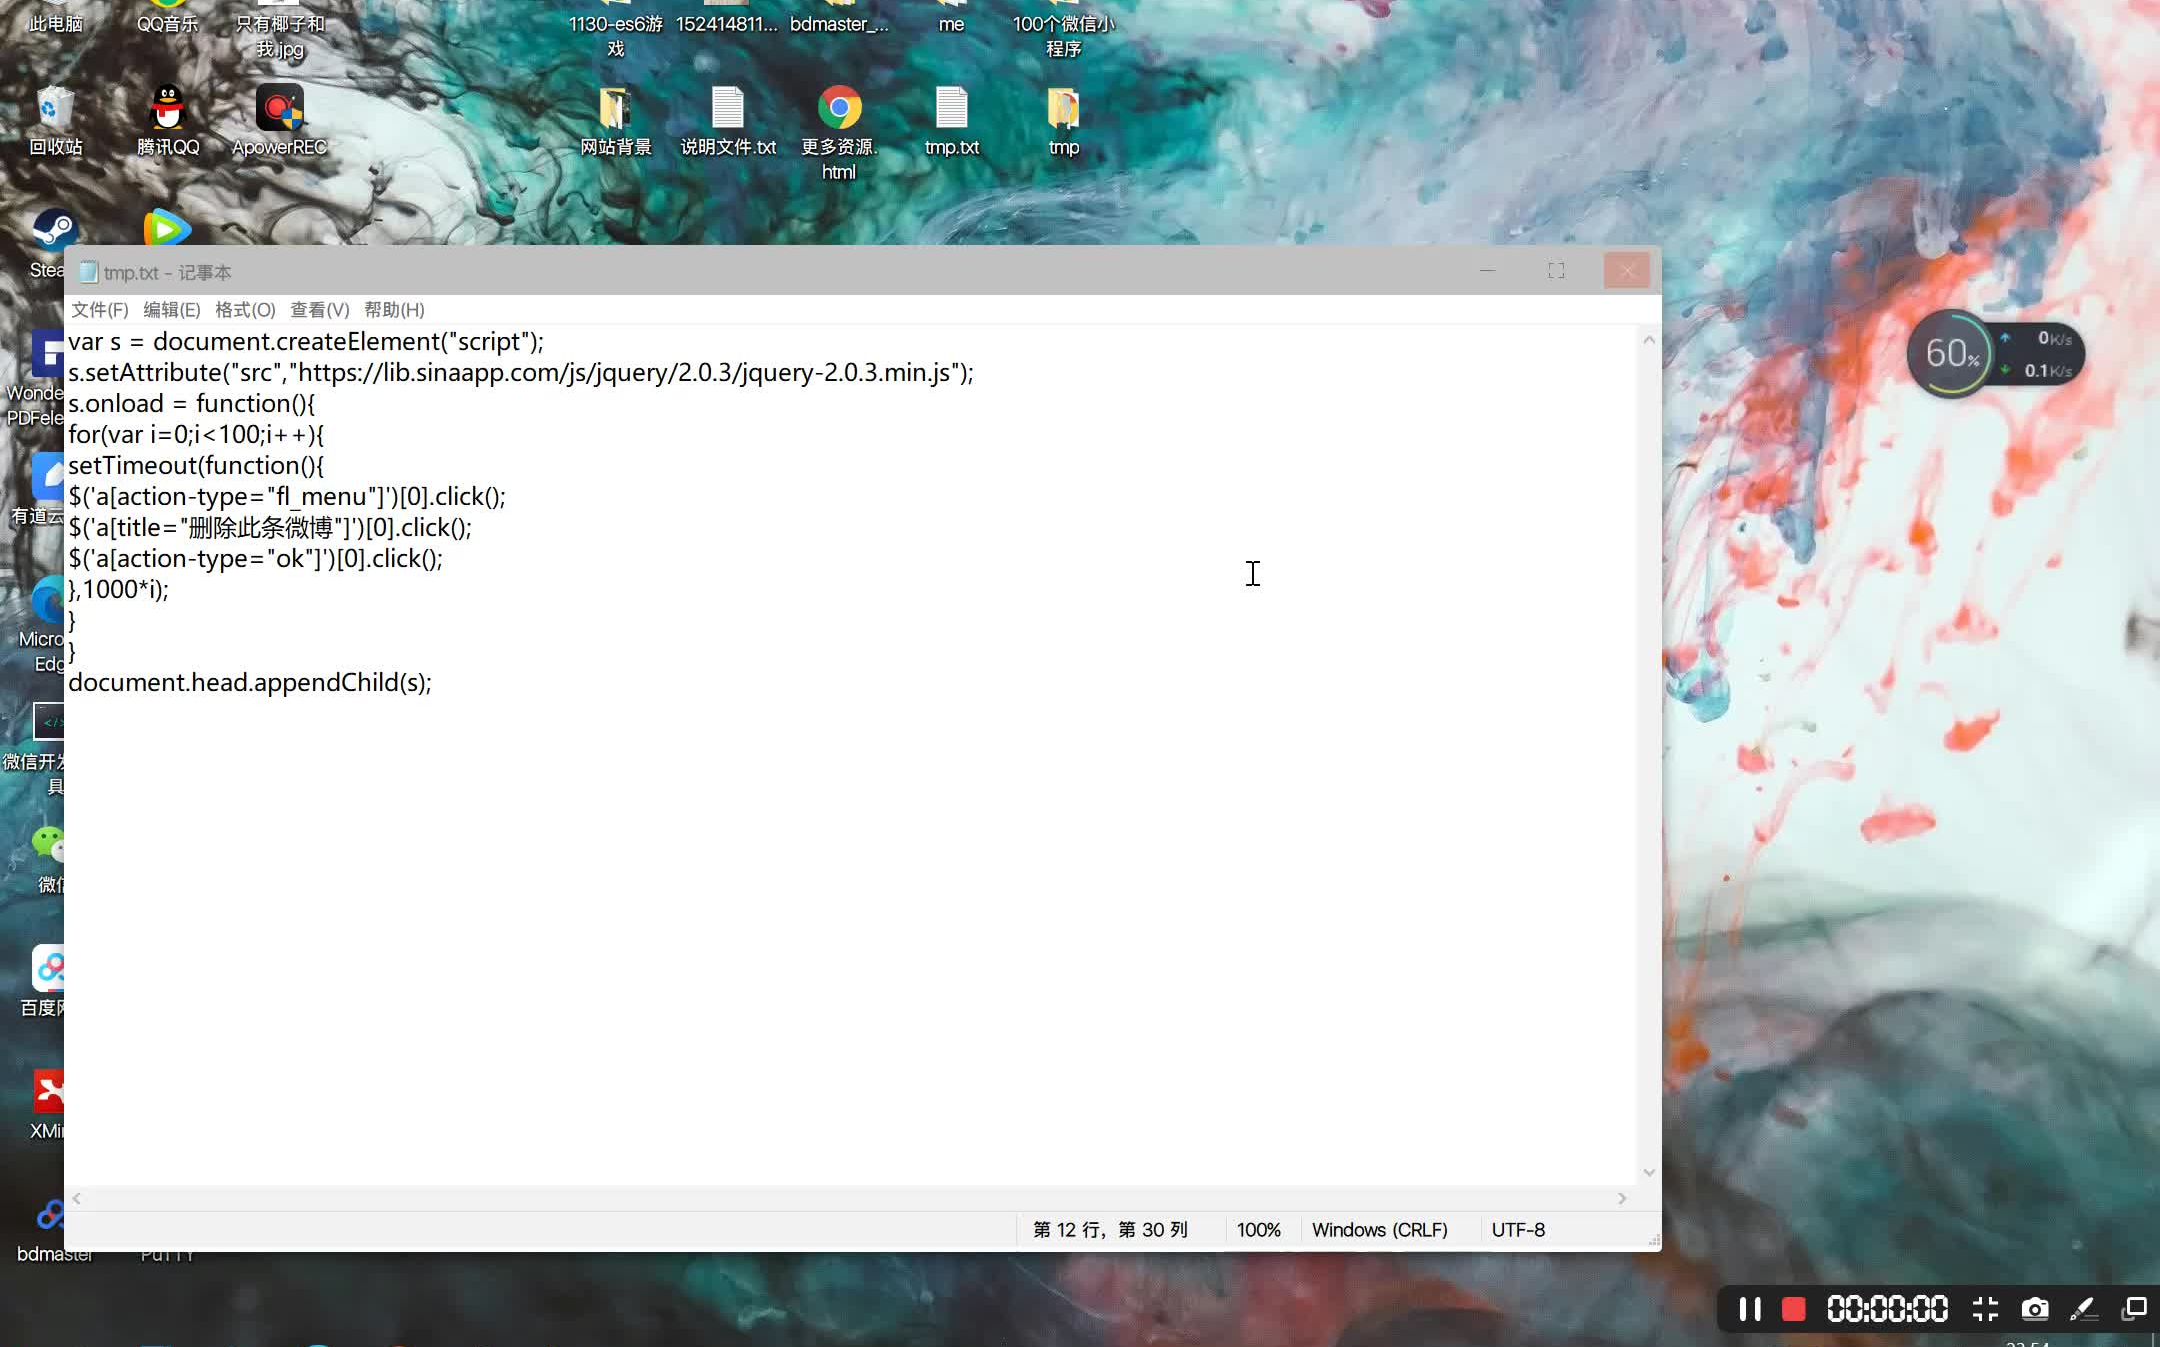Viewport: 2160px width, 1347px height.
Task: Select the 说明文件.txt desktop file
Action: point(728,122)
